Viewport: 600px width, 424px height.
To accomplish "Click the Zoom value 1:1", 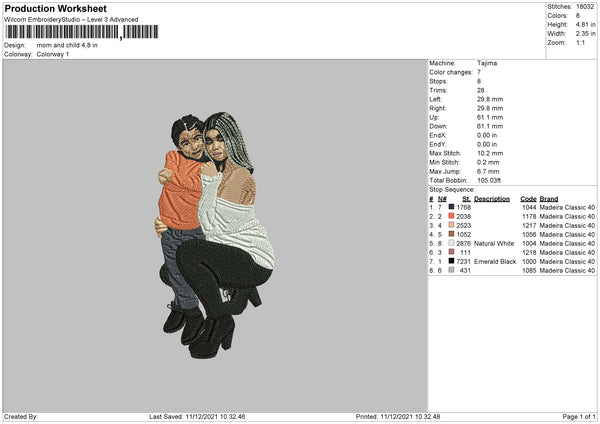I will 580,43.
